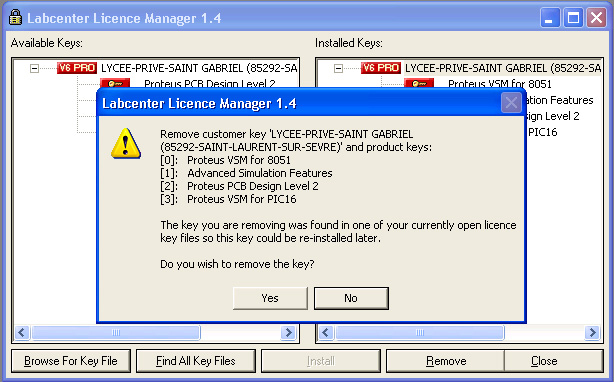Click V6 PRO badge in Available Keys
Screen dimensions: 614x382
pyautogui.click(x=77, y=68)
